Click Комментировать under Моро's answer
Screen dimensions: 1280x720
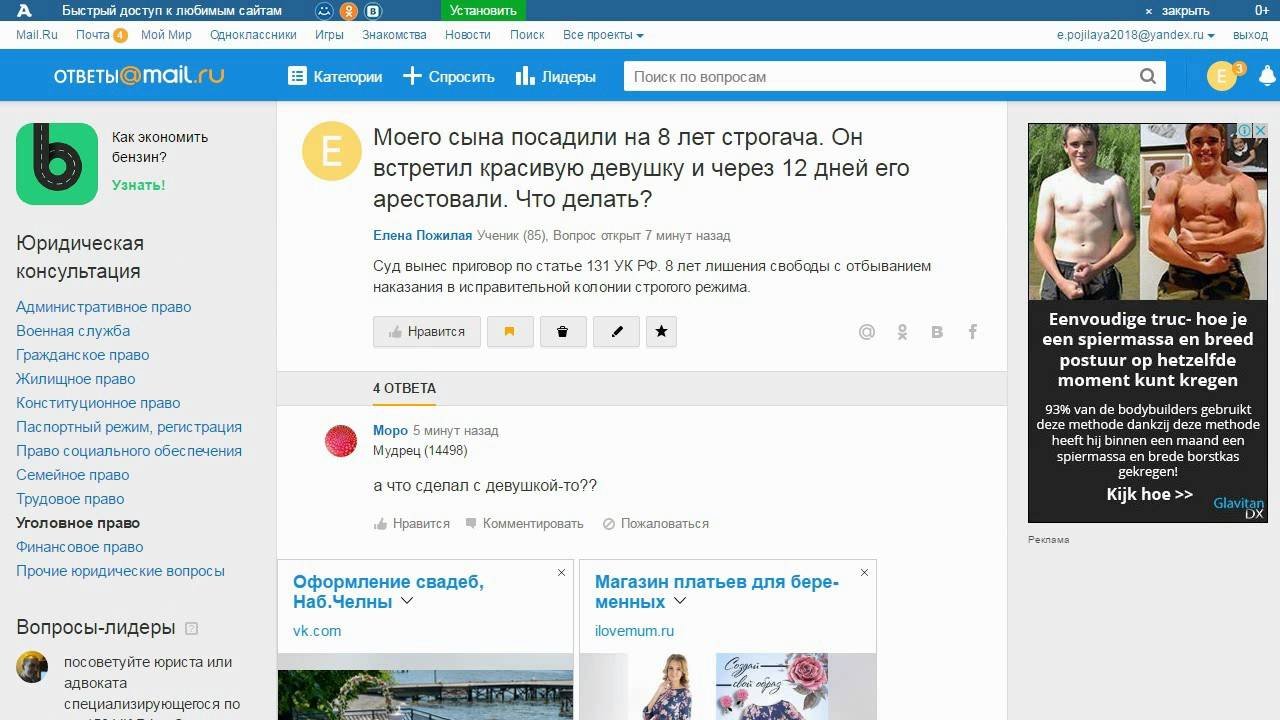point(523,524)
